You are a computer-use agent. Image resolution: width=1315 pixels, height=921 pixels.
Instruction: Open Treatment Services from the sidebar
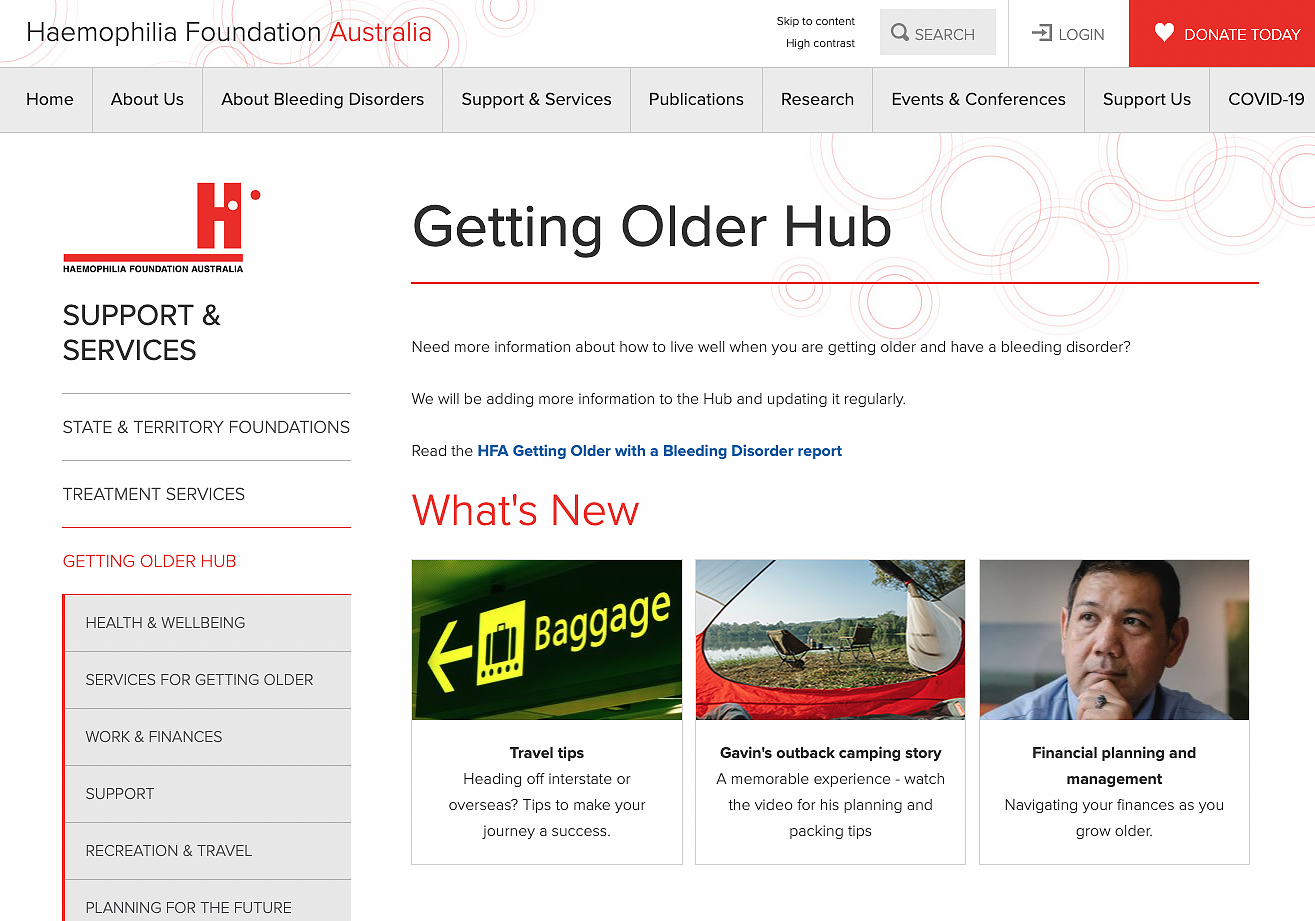pyautogui.click(x=153, y=494)
